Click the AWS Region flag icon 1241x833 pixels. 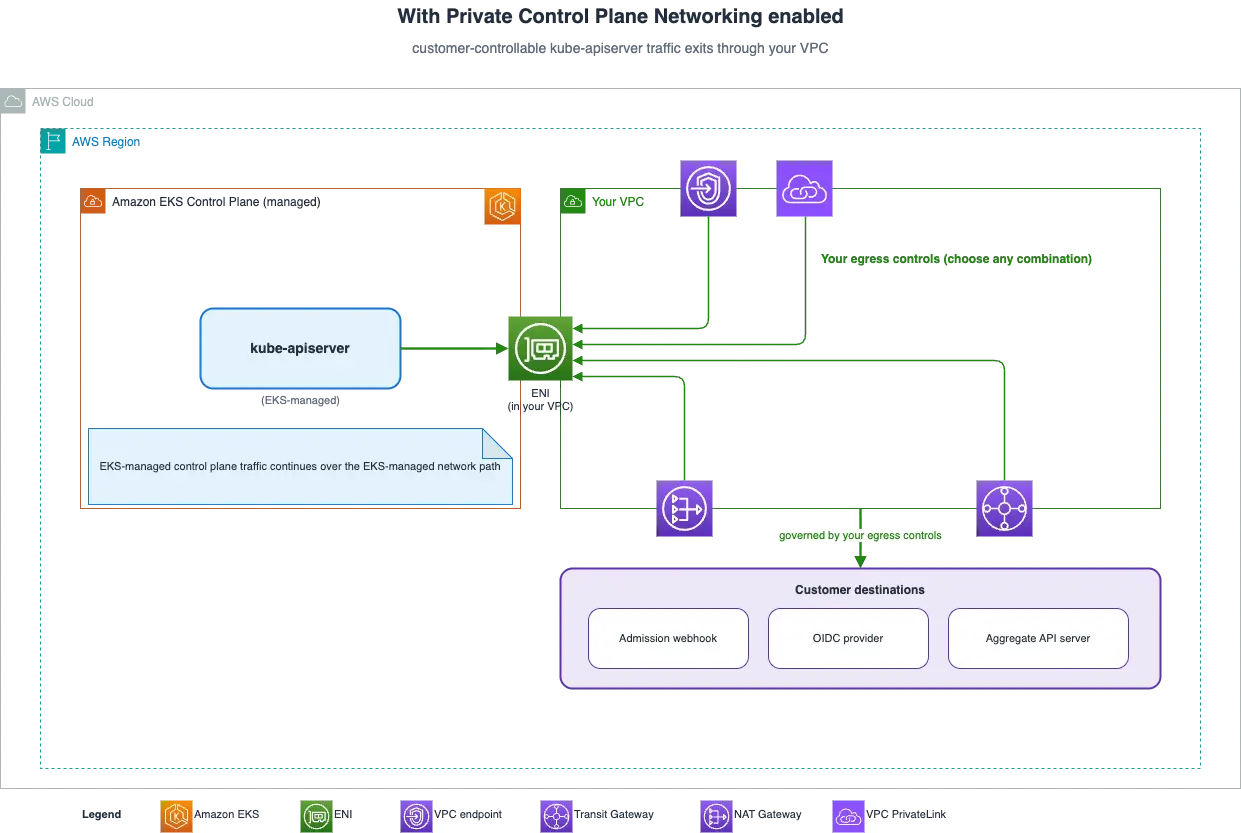[53, 141]
